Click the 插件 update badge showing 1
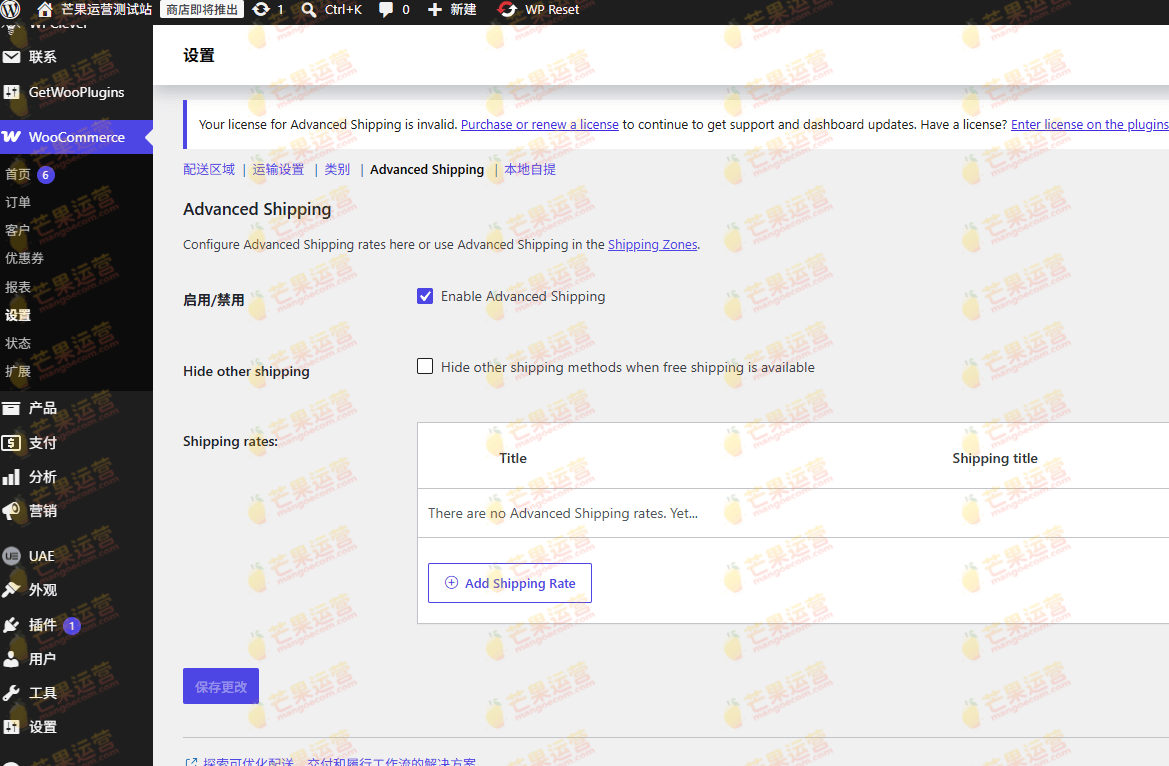The width and height of the screenshot is (1169, 766). [72, 626]
